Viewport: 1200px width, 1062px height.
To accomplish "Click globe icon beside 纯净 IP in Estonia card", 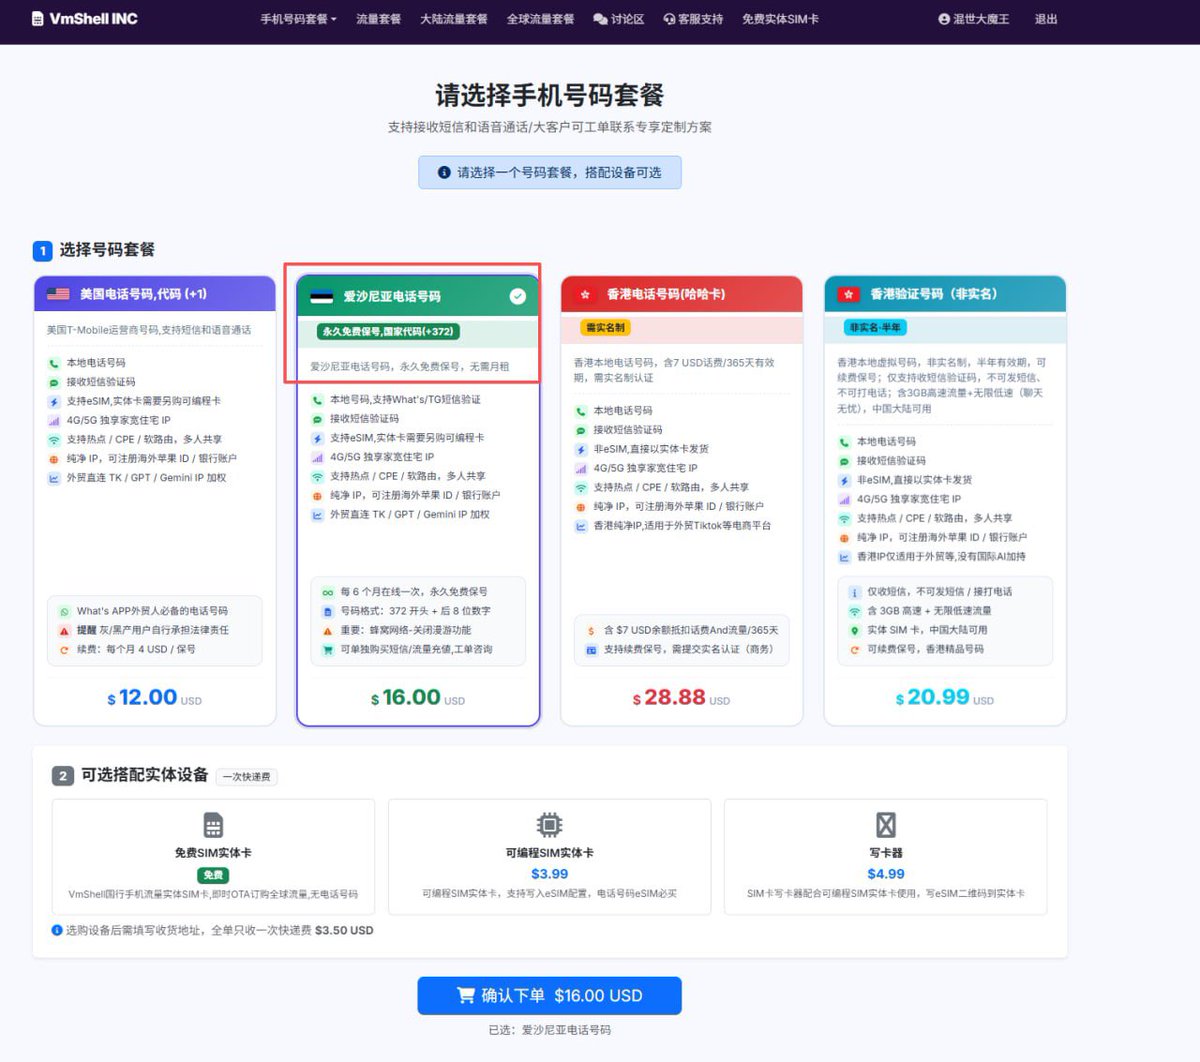I will [317, 496].
